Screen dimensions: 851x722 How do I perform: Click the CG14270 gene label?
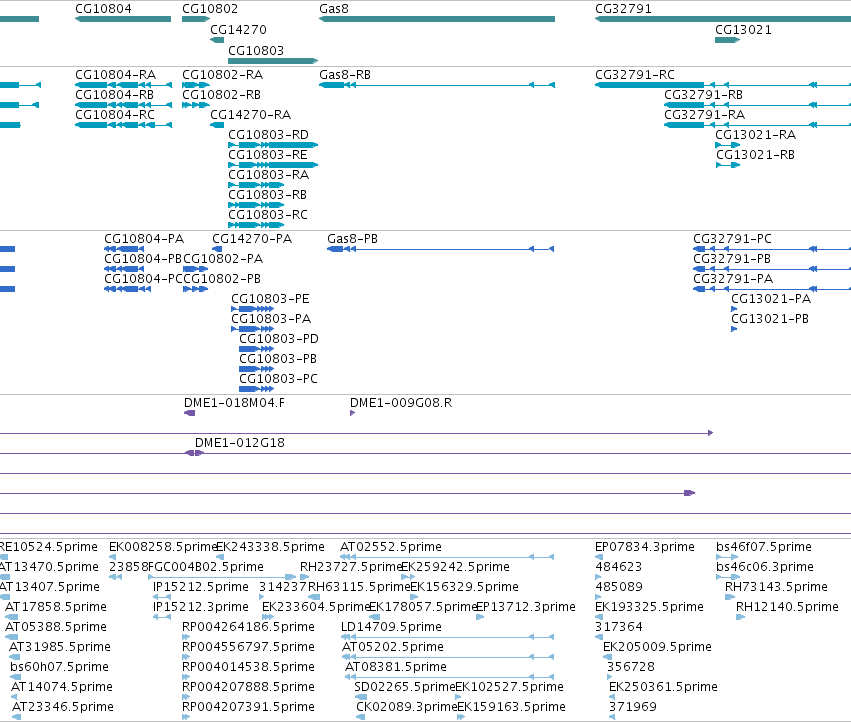238,29
